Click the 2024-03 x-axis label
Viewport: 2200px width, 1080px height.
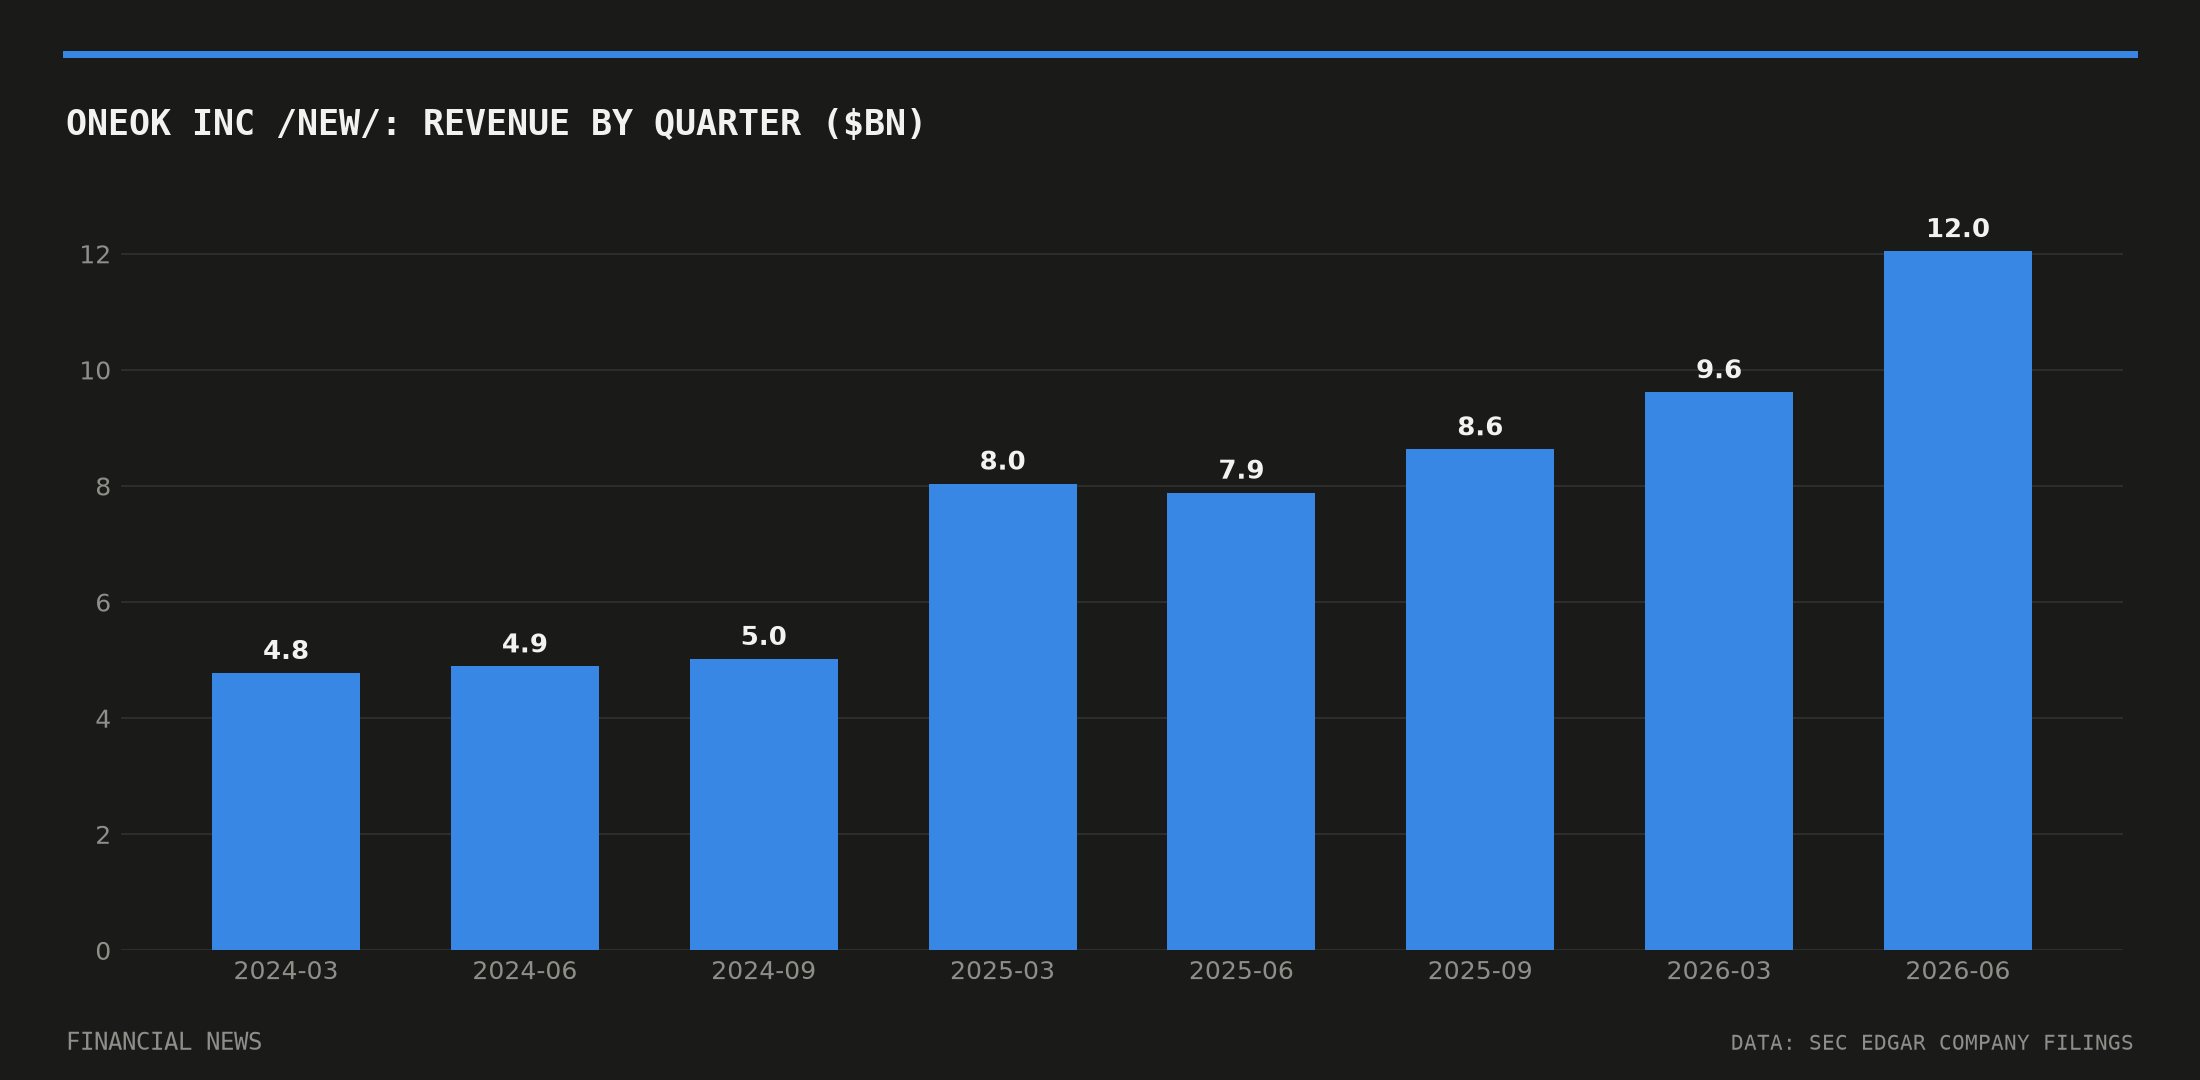(286, 971)
